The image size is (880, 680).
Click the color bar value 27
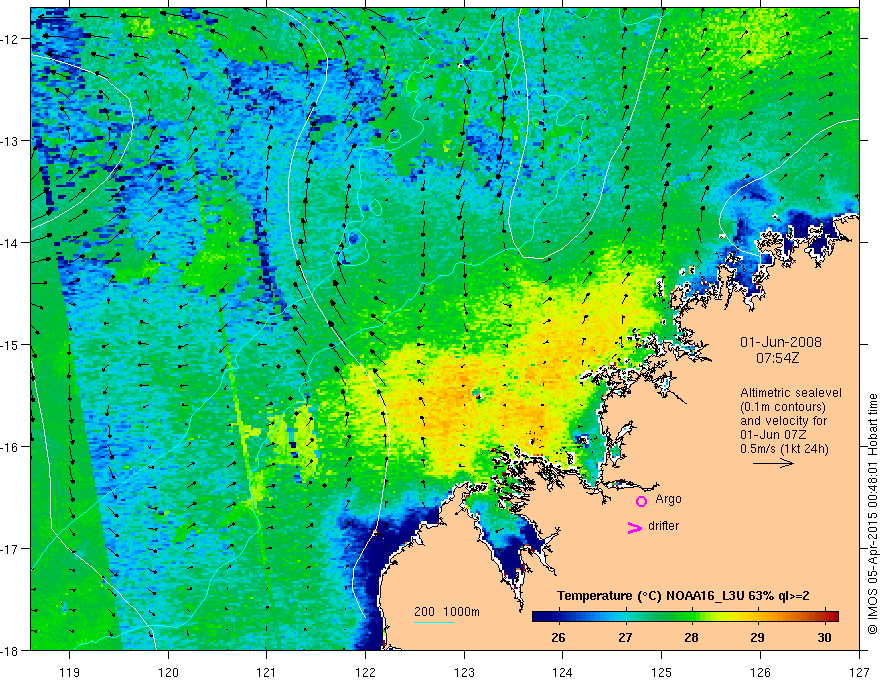(625, 638)
